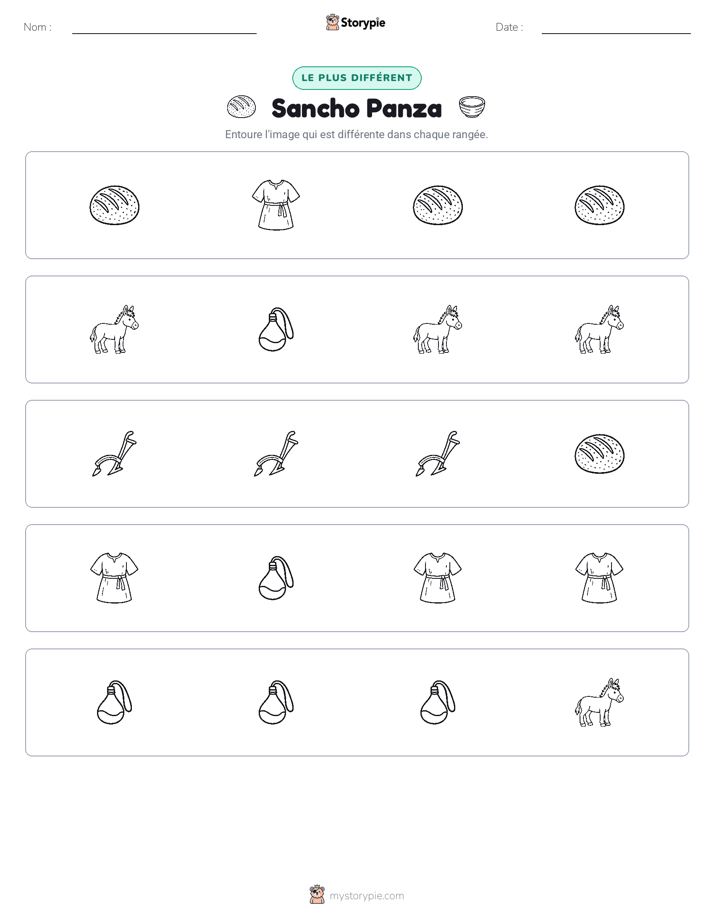Open the mystorypie.com footer link
Screen dimensions: 714x924
point(366,896)
